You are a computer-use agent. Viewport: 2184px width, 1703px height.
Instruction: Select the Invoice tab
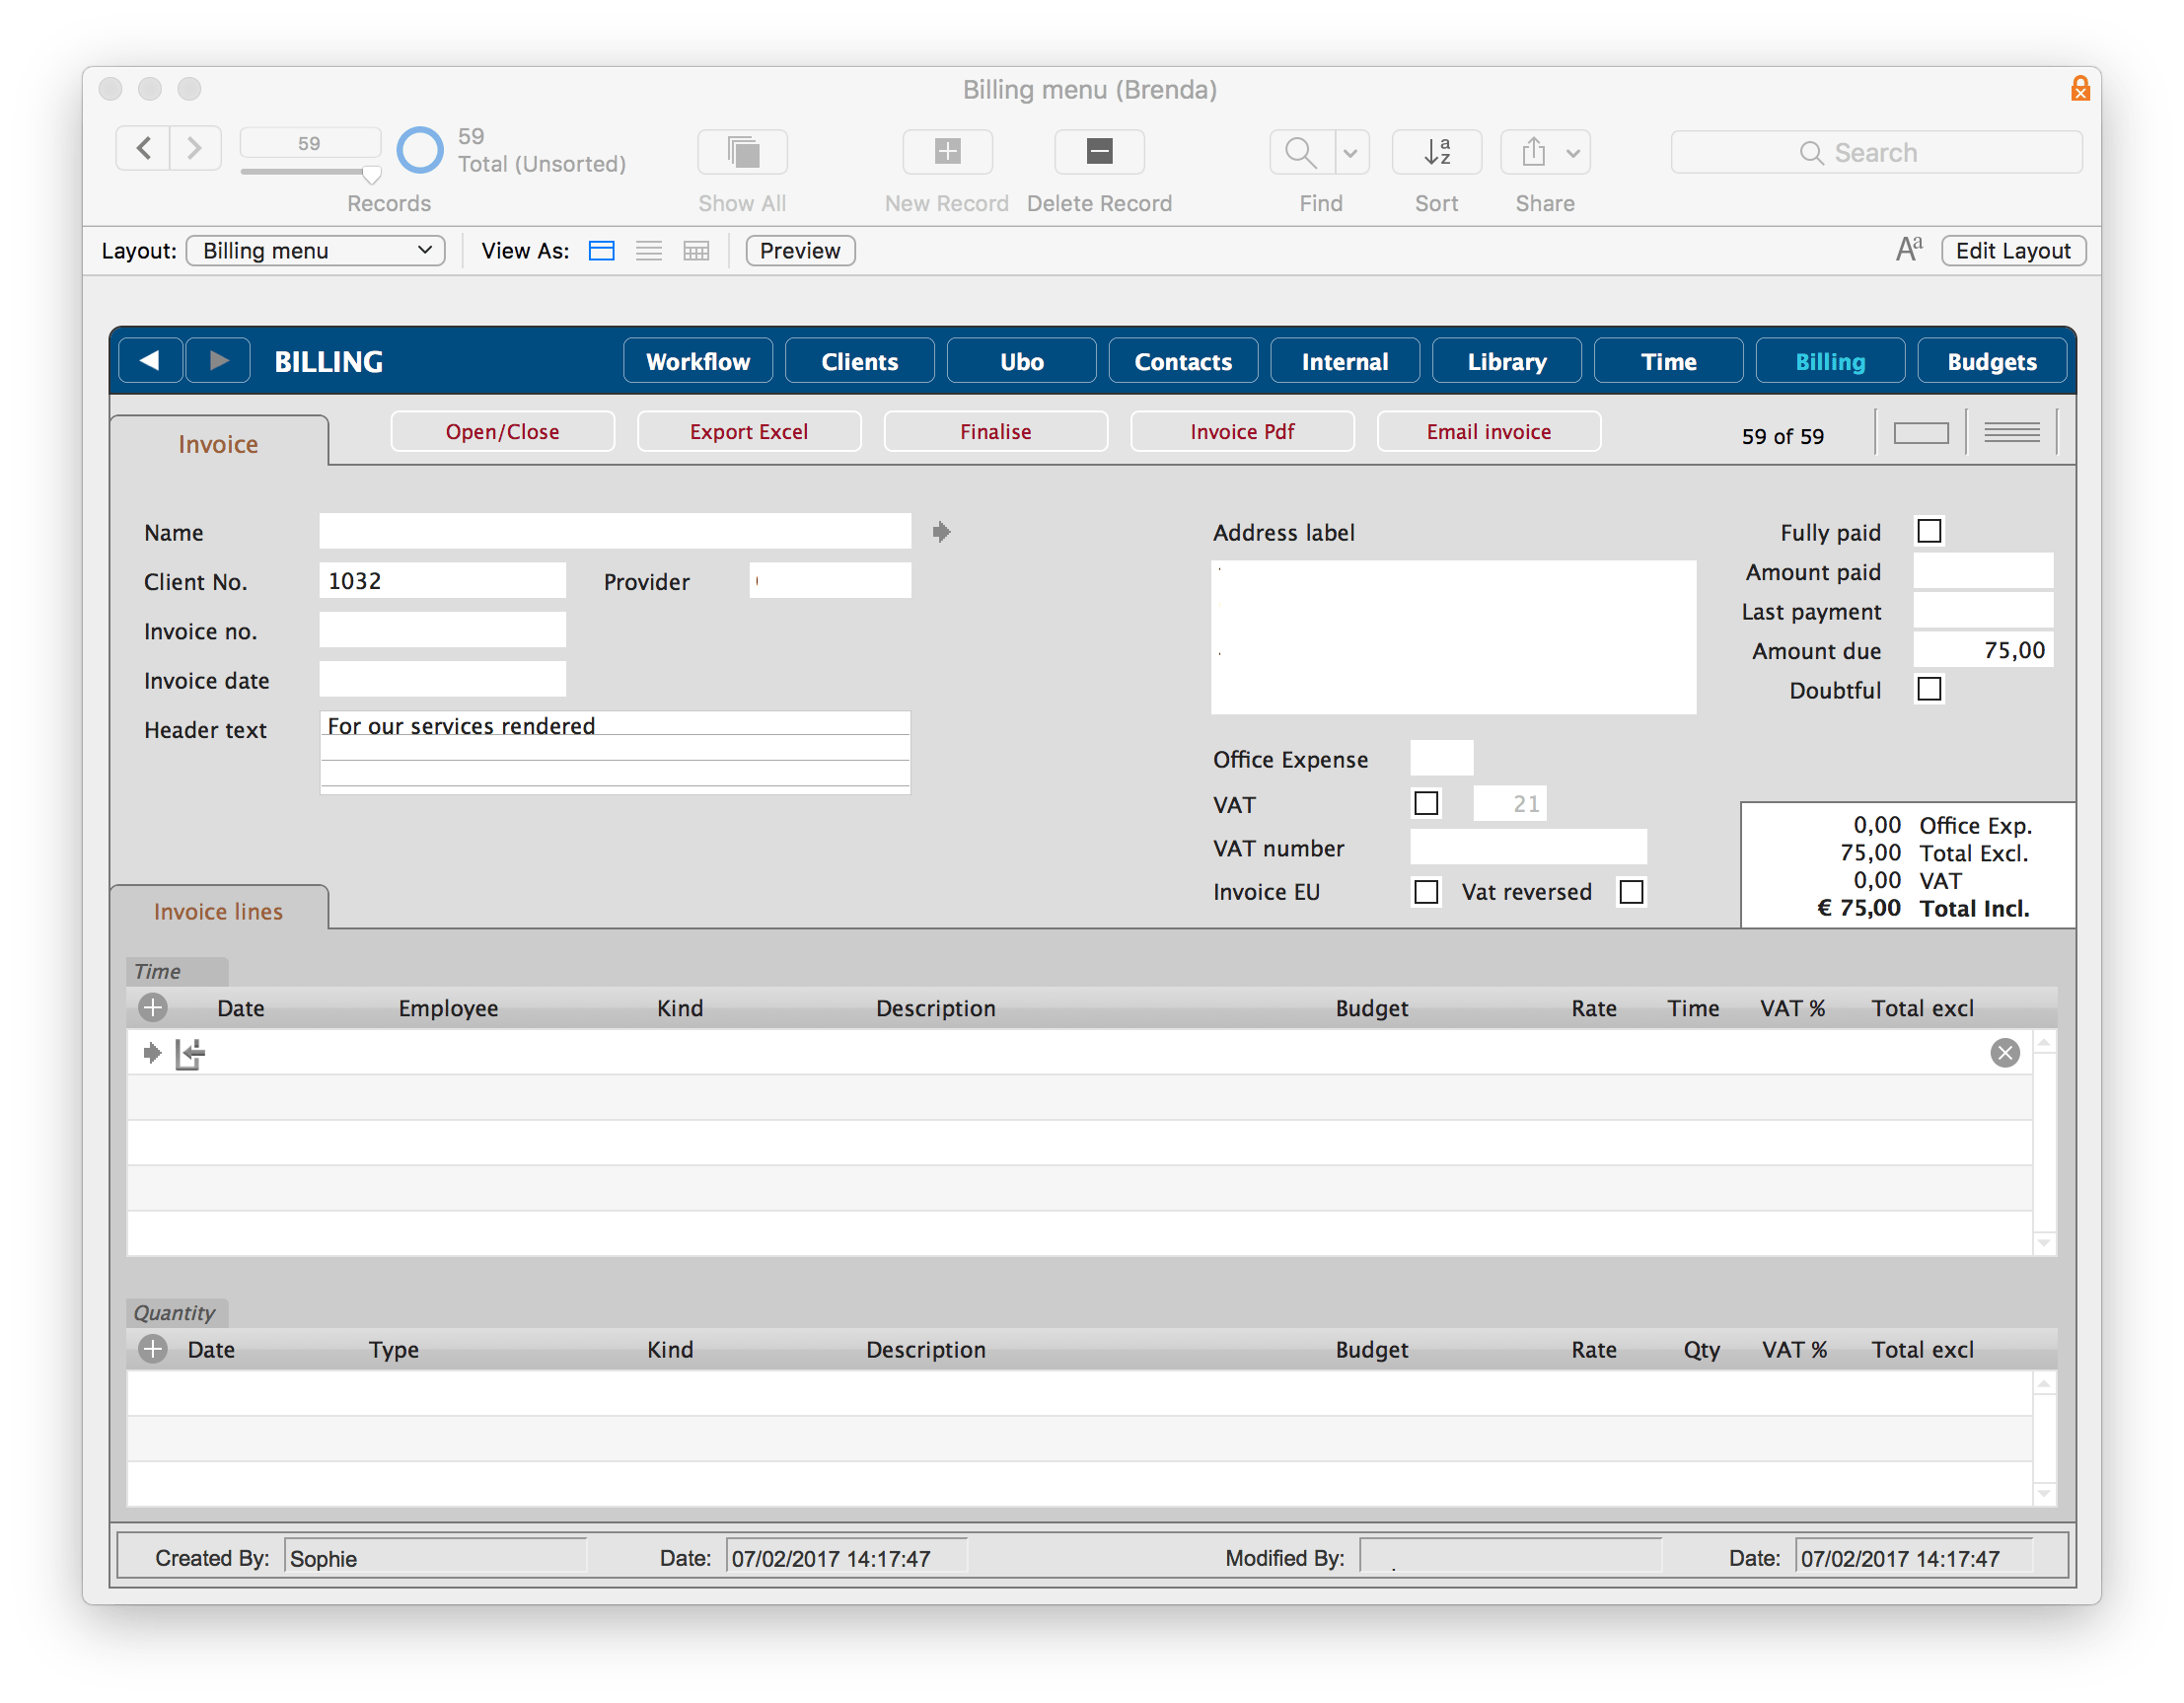tap(218, 443)
